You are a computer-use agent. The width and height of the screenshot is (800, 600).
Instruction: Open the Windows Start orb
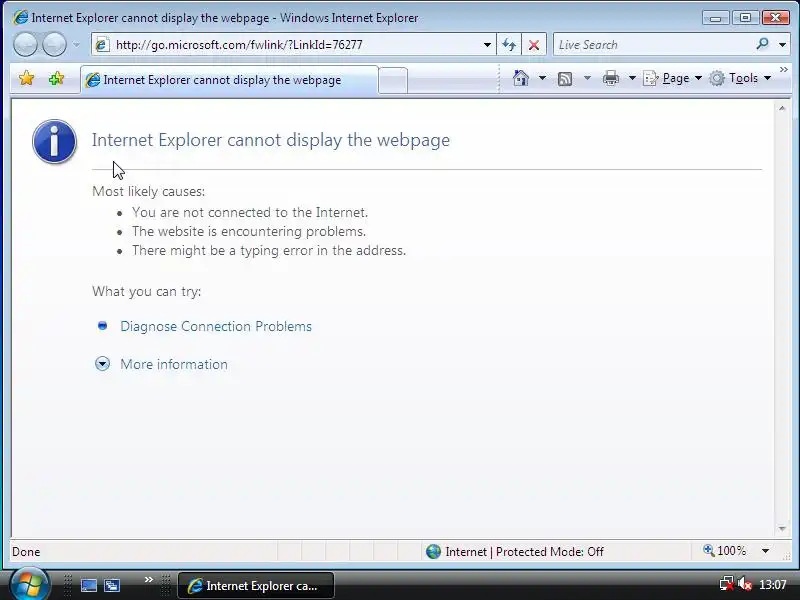point(29,584)
